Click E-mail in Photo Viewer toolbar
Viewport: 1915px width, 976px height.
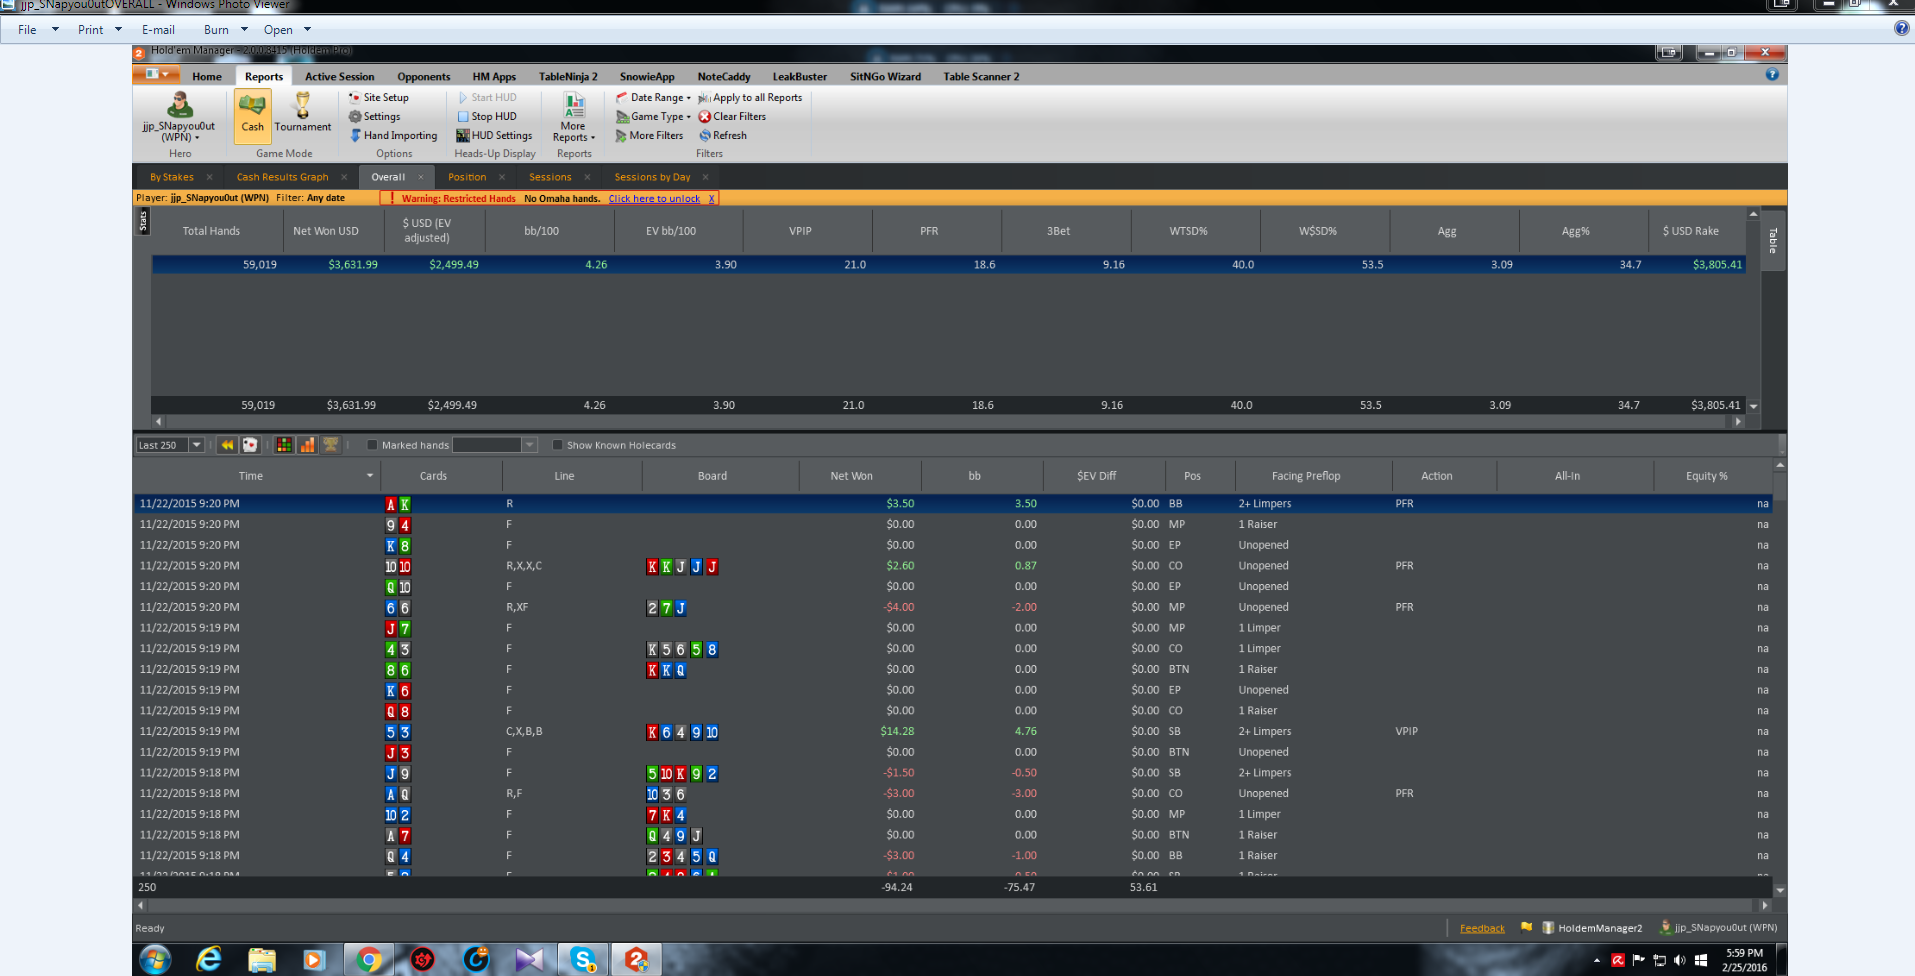[x=158, y=29]
